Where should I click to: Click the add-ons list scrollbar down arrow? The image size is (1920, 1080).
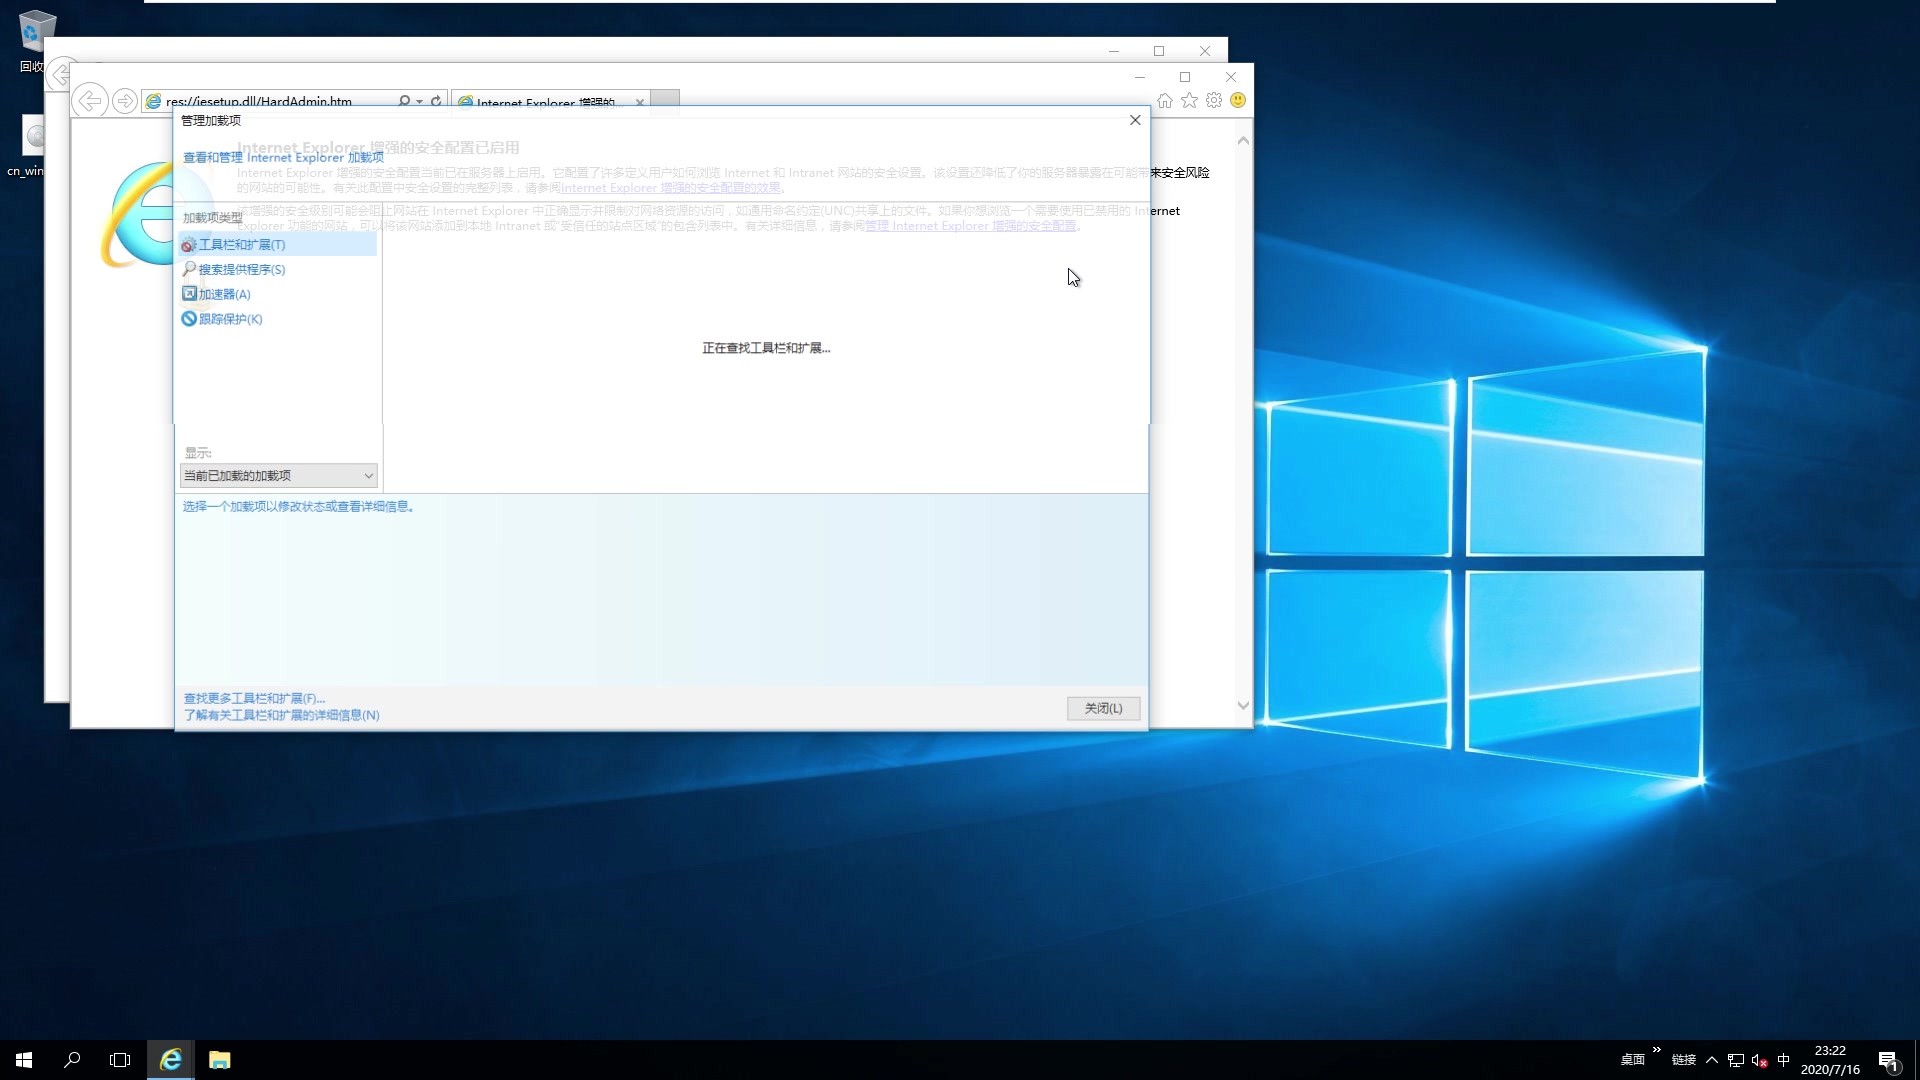(x=1243, y=705)
